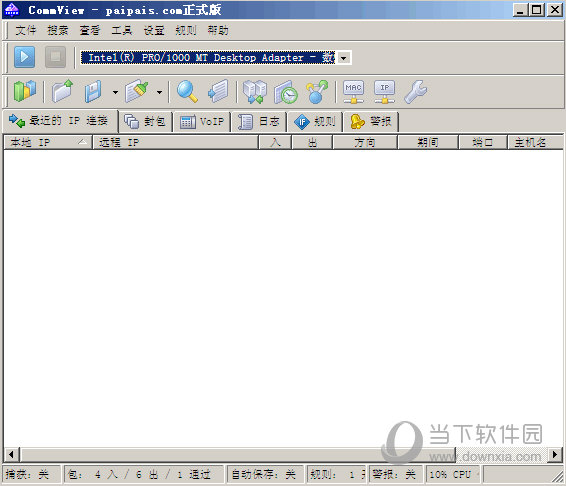Expand the save icon dropdown arrow

[x=115, y=92]
